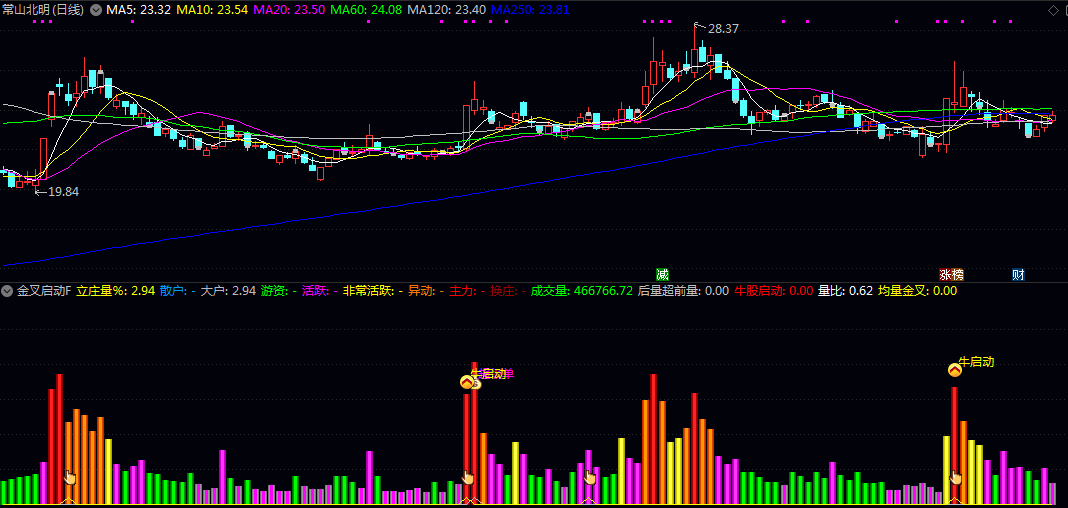Select the MA5: 23.32 indicator label

pos(139,10)
